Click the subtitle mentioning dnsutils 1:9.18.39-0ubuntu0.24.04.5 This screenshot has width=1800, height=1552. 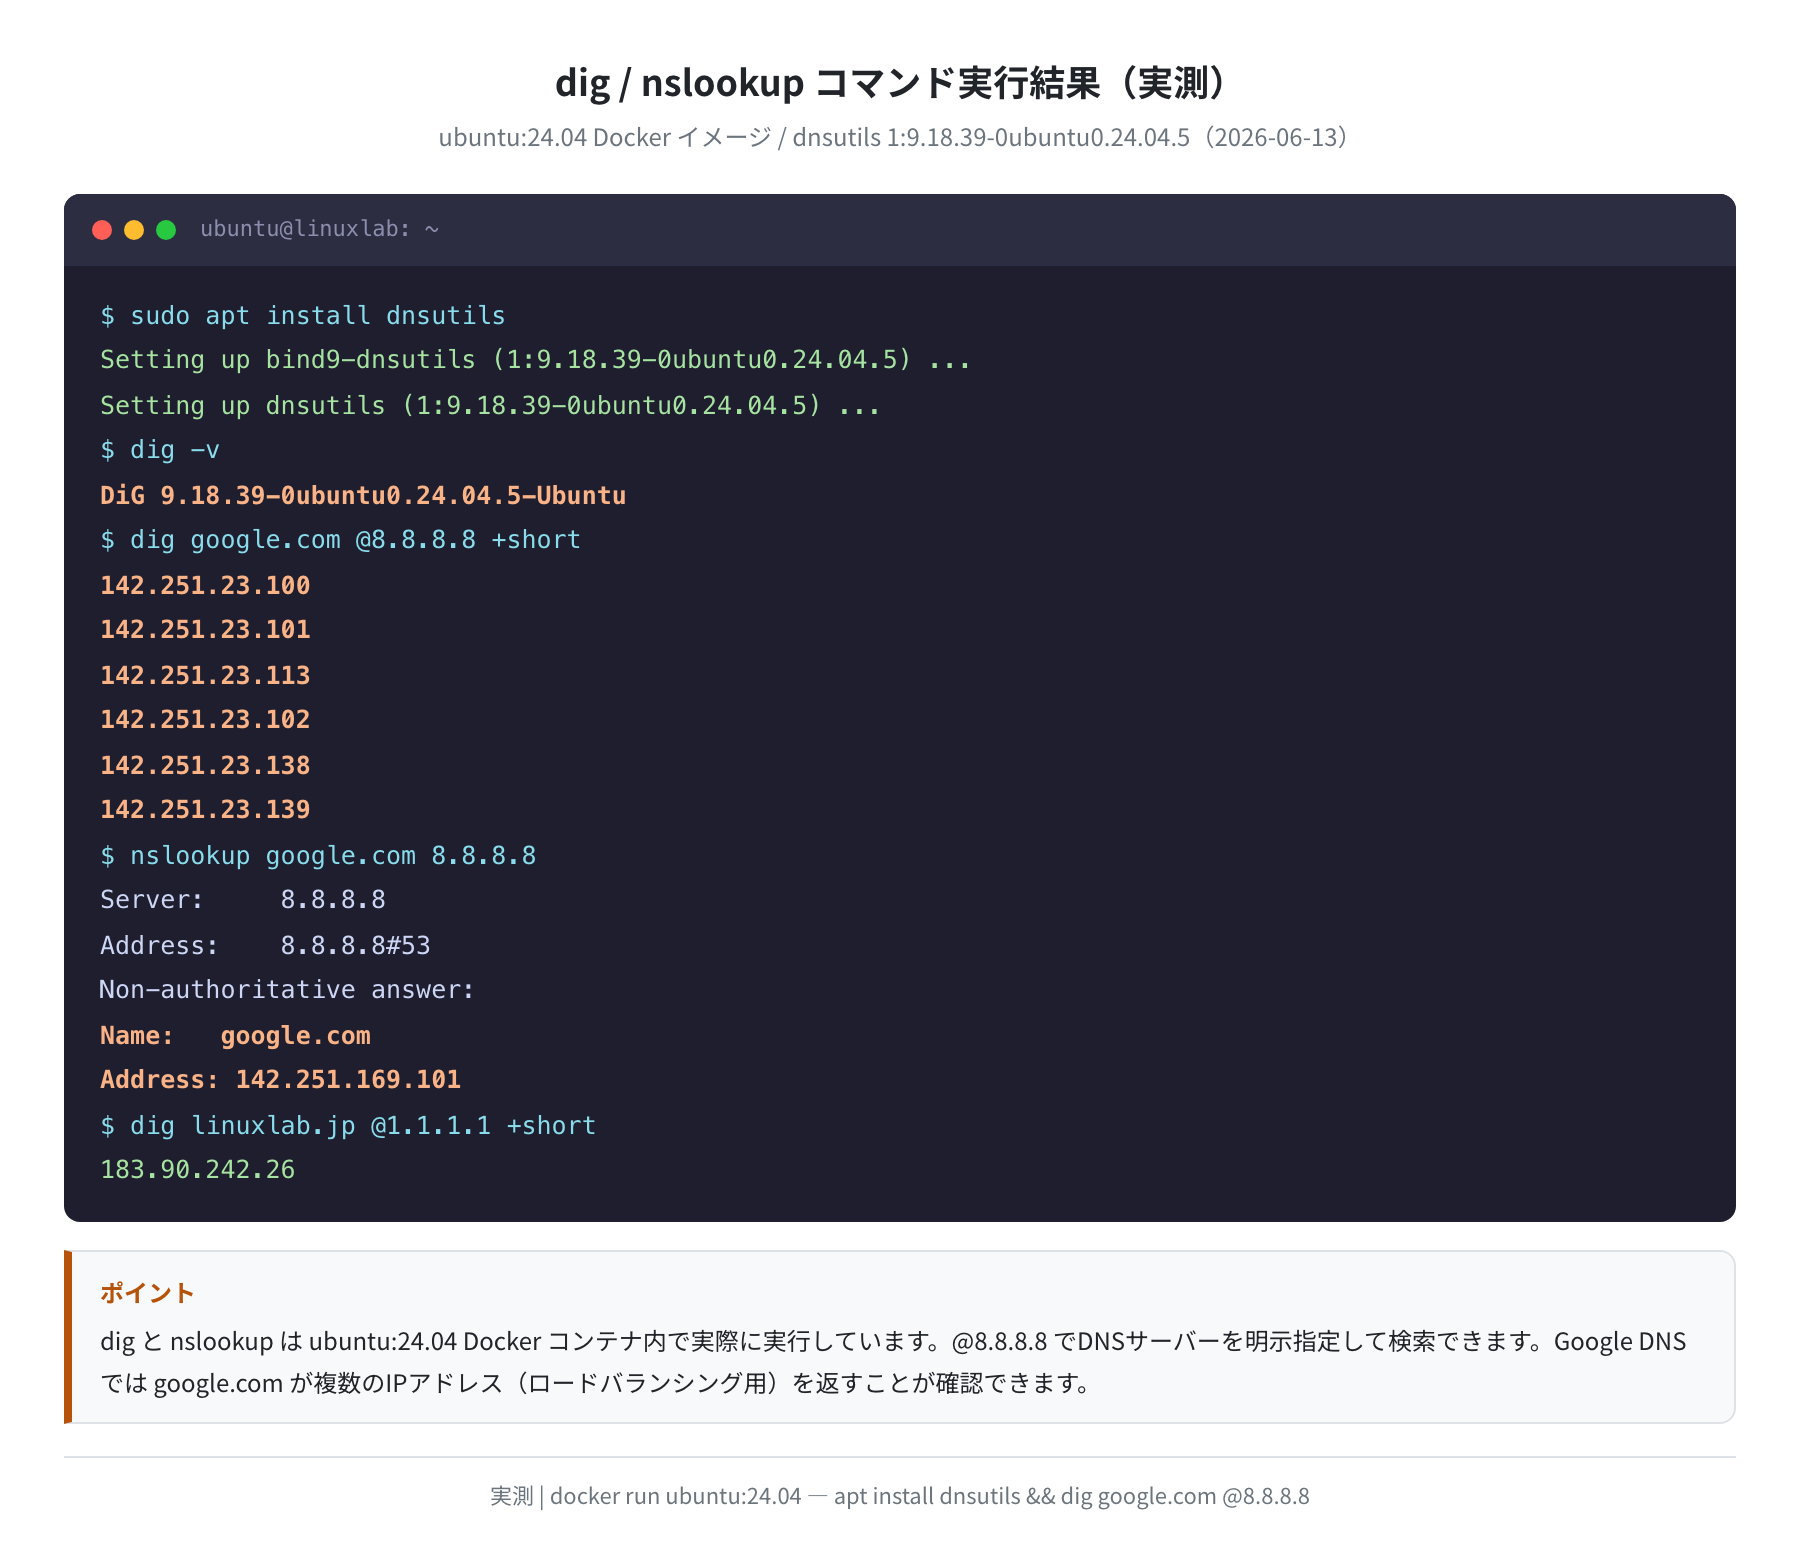pyautogui.click(x=898, y=137)
